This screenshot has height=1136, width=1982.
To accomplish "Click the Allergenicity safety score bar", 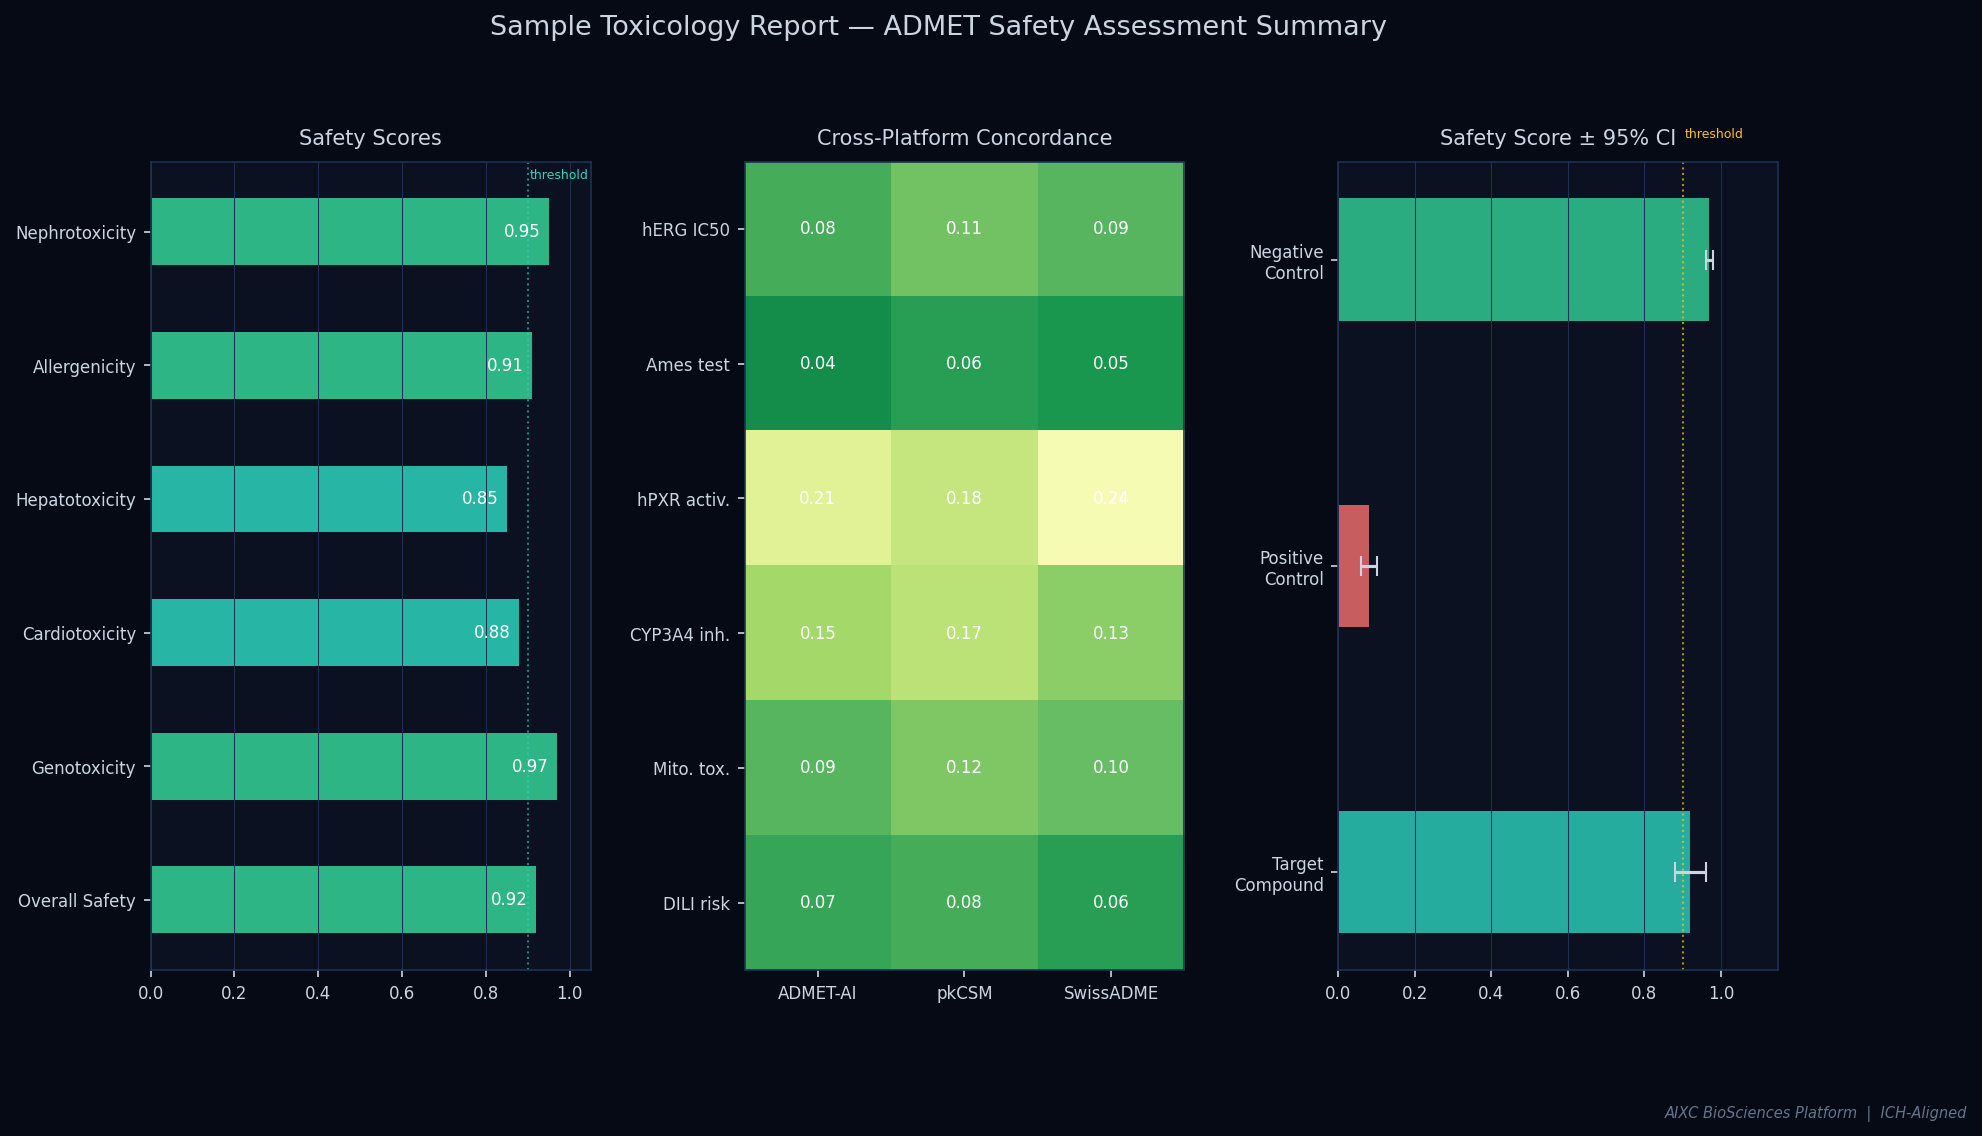I will (x=340, y=366).
